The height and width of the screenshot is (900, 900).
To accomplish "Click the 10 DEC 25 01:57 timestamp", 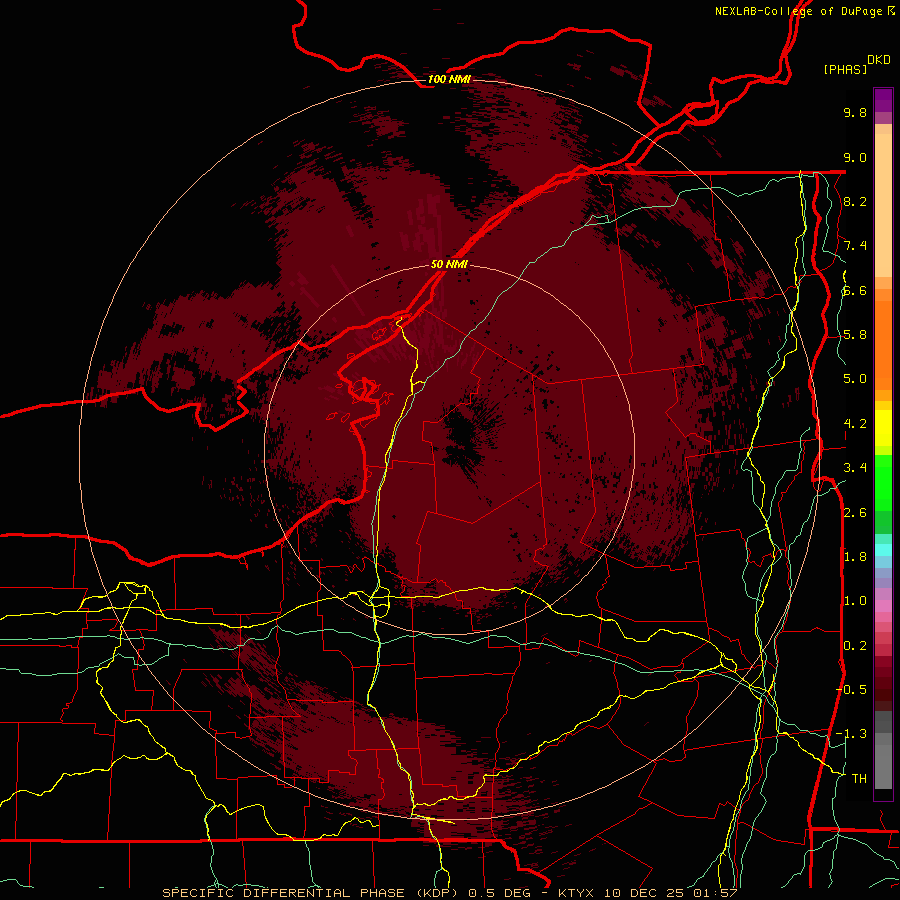I will tap(670, 893).
